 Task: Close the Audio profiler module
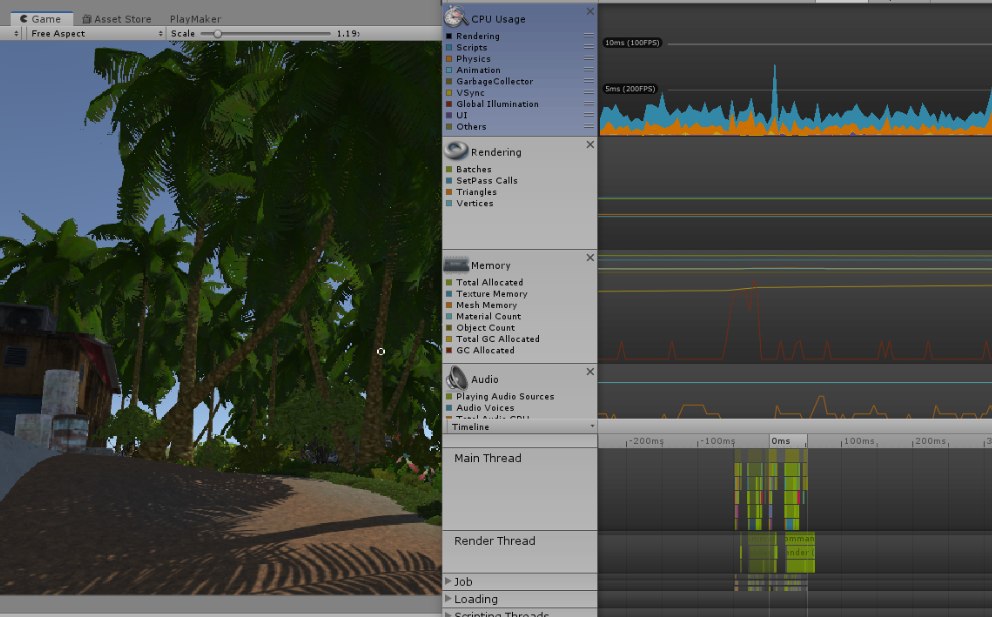click(590, 371)
